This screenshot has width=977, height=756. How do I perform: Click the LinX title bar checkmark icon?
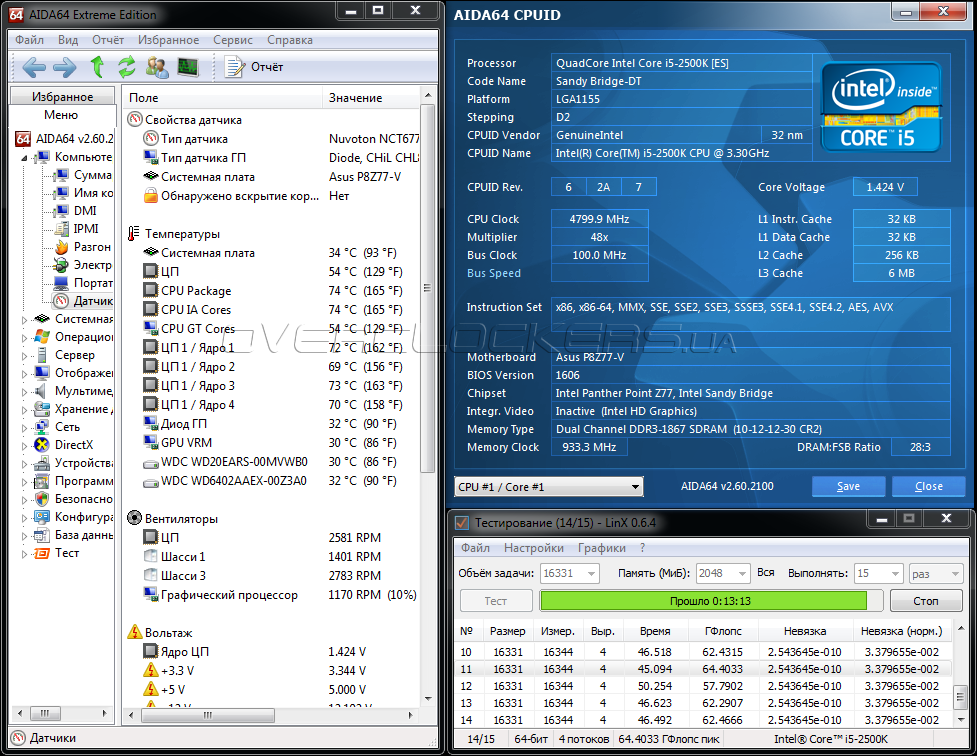click(462, 523)
